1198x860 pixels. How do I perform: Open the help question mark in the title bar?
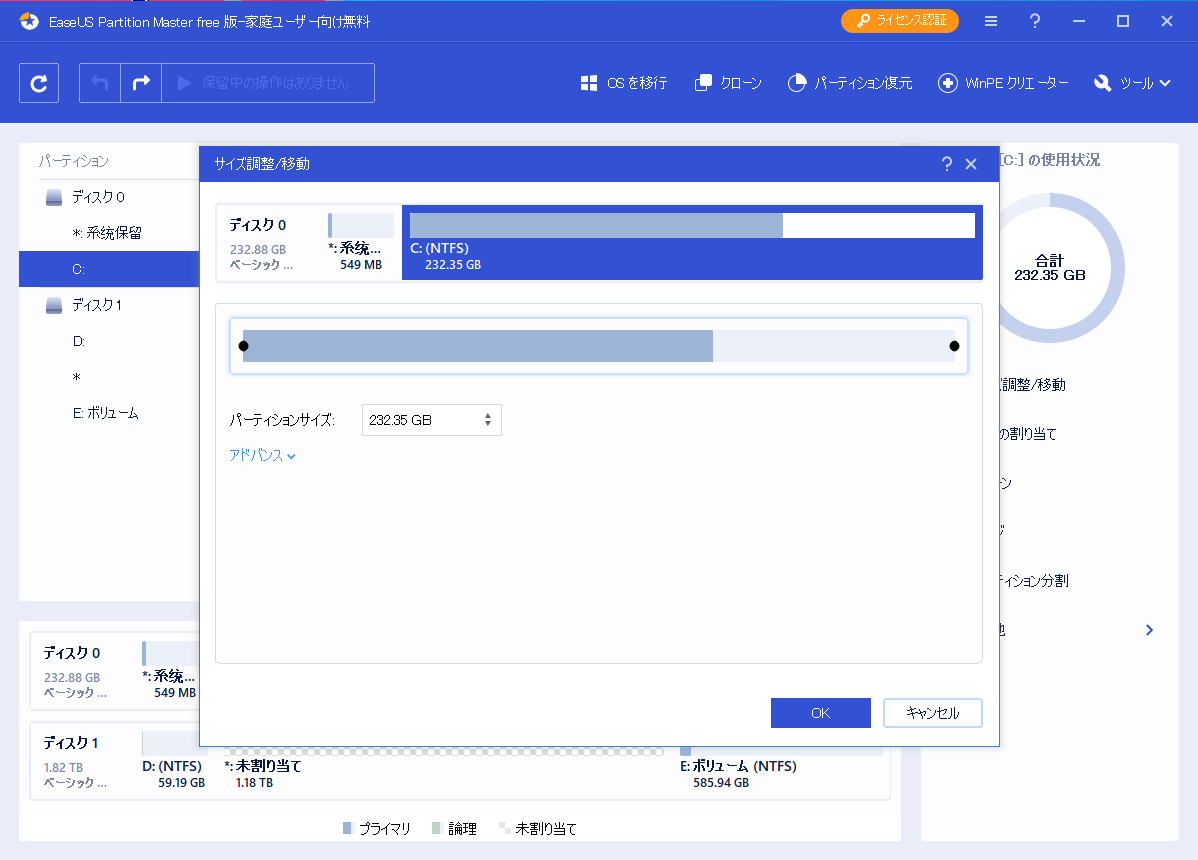click(x=1034, y=21)
